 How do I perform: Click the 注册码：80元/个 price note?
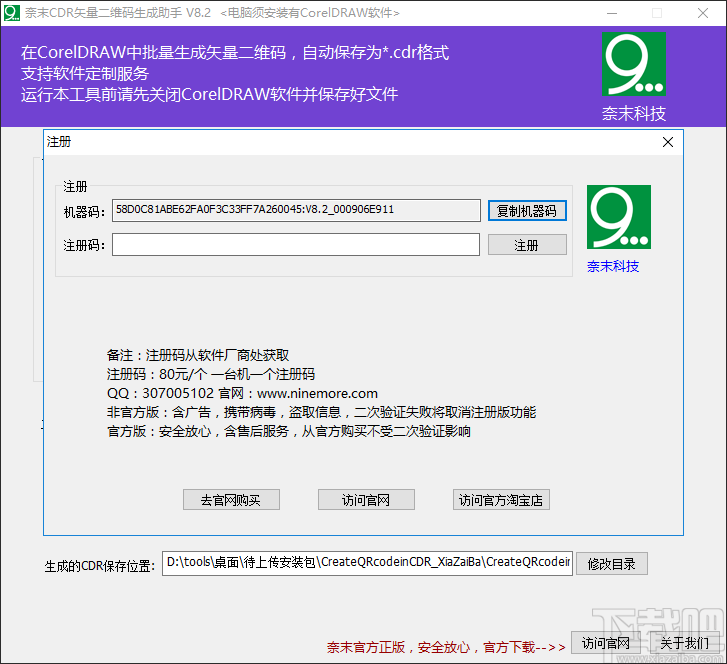(x=211, y=374)
